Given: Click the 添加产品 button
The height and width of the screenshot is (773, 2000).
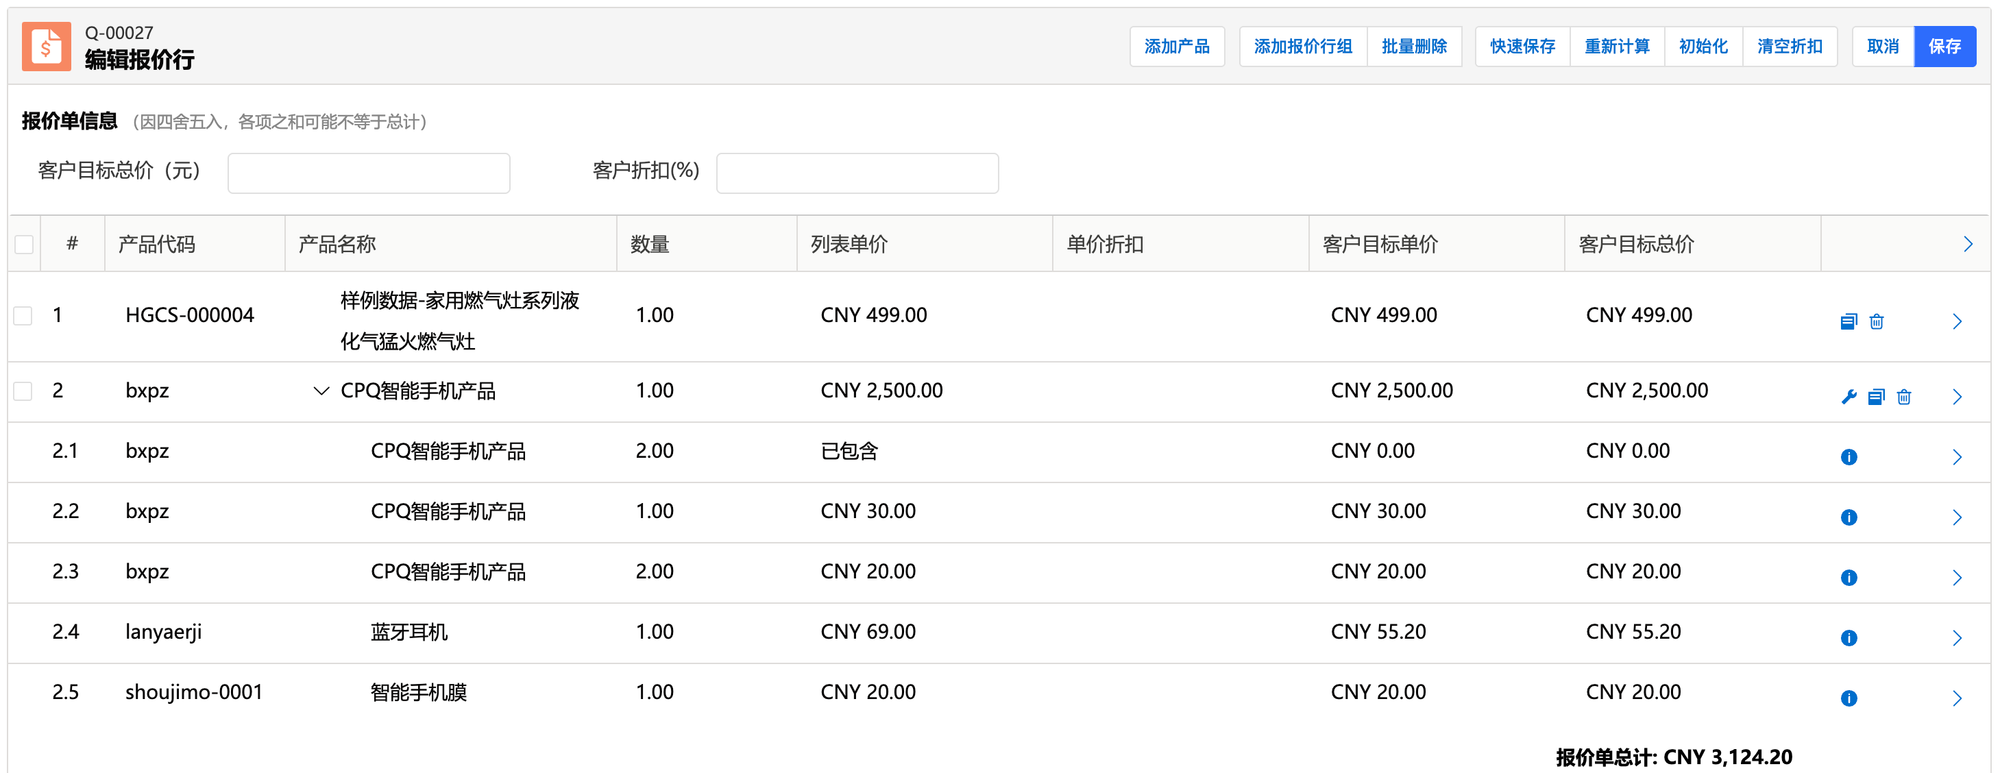Looking at the screenshot, I should pos(1176,47).
